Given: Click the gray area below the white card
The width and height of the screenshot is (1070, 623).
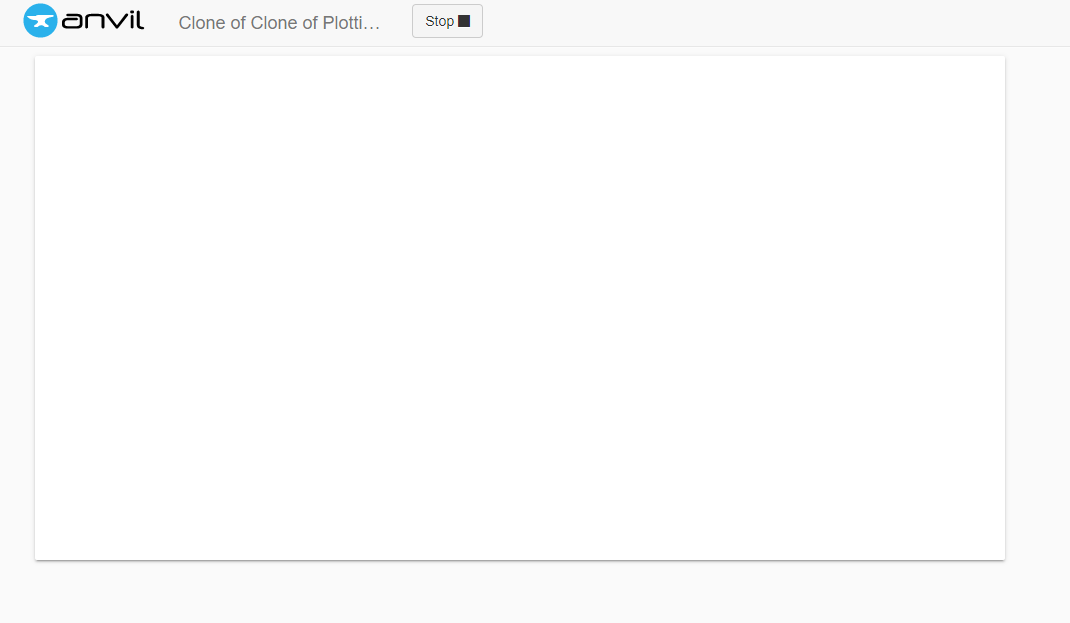Looking at the screenshot, I should pyautogui.click(x=520, y=592).
